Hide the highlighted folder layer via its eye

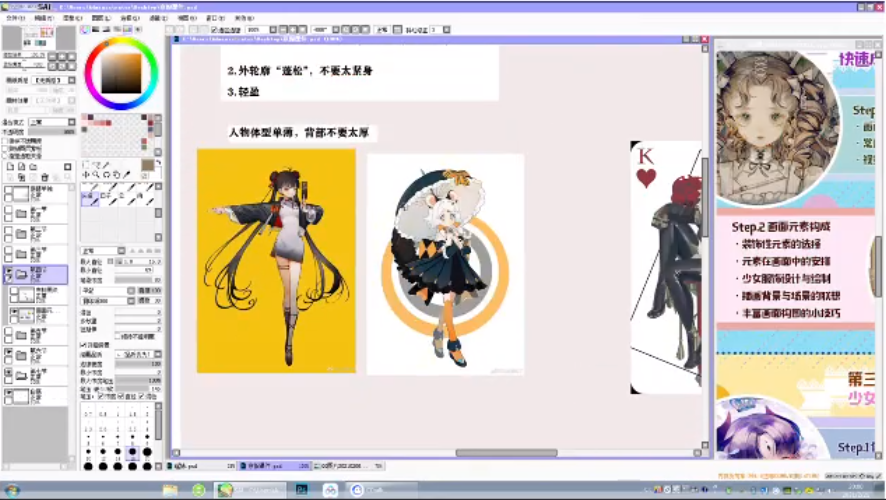click(9, 271)
